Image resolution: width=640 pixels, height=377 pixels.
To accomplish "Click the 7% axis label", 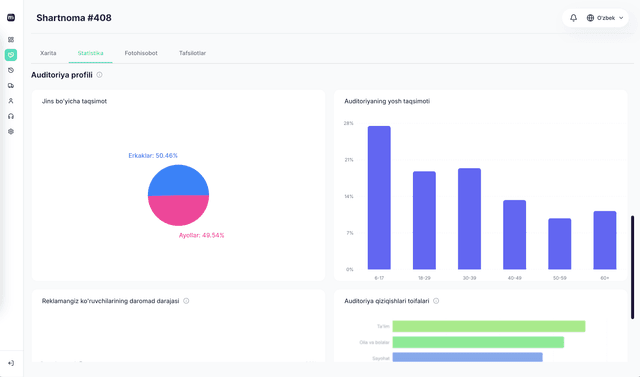I will (350, 233).
